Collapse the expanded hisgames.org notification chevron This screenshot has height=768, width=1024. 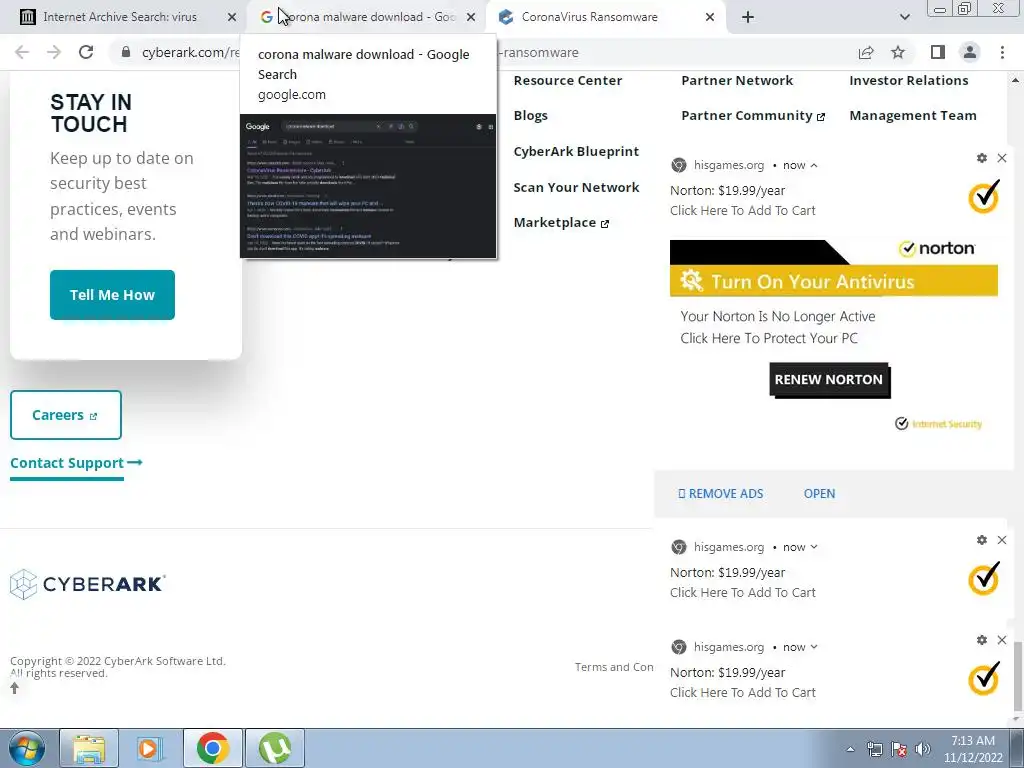tap(814, 165)
